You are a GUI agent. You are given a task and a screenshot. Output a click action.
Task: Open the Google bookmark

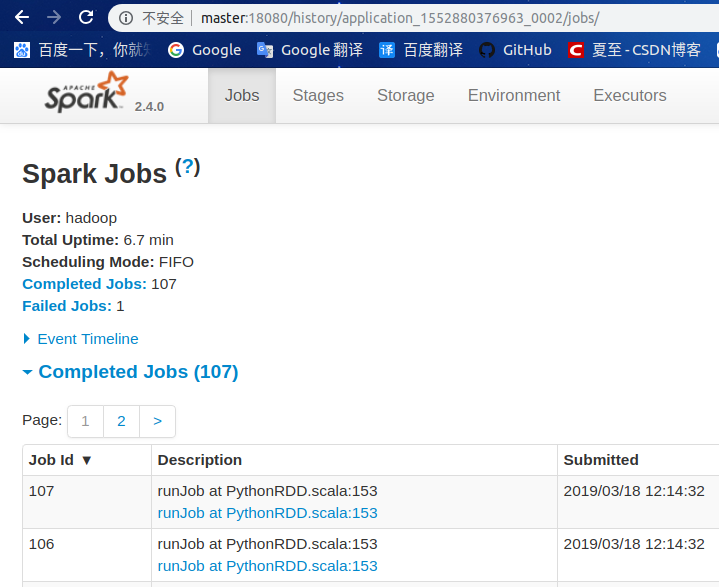[205, 50]
